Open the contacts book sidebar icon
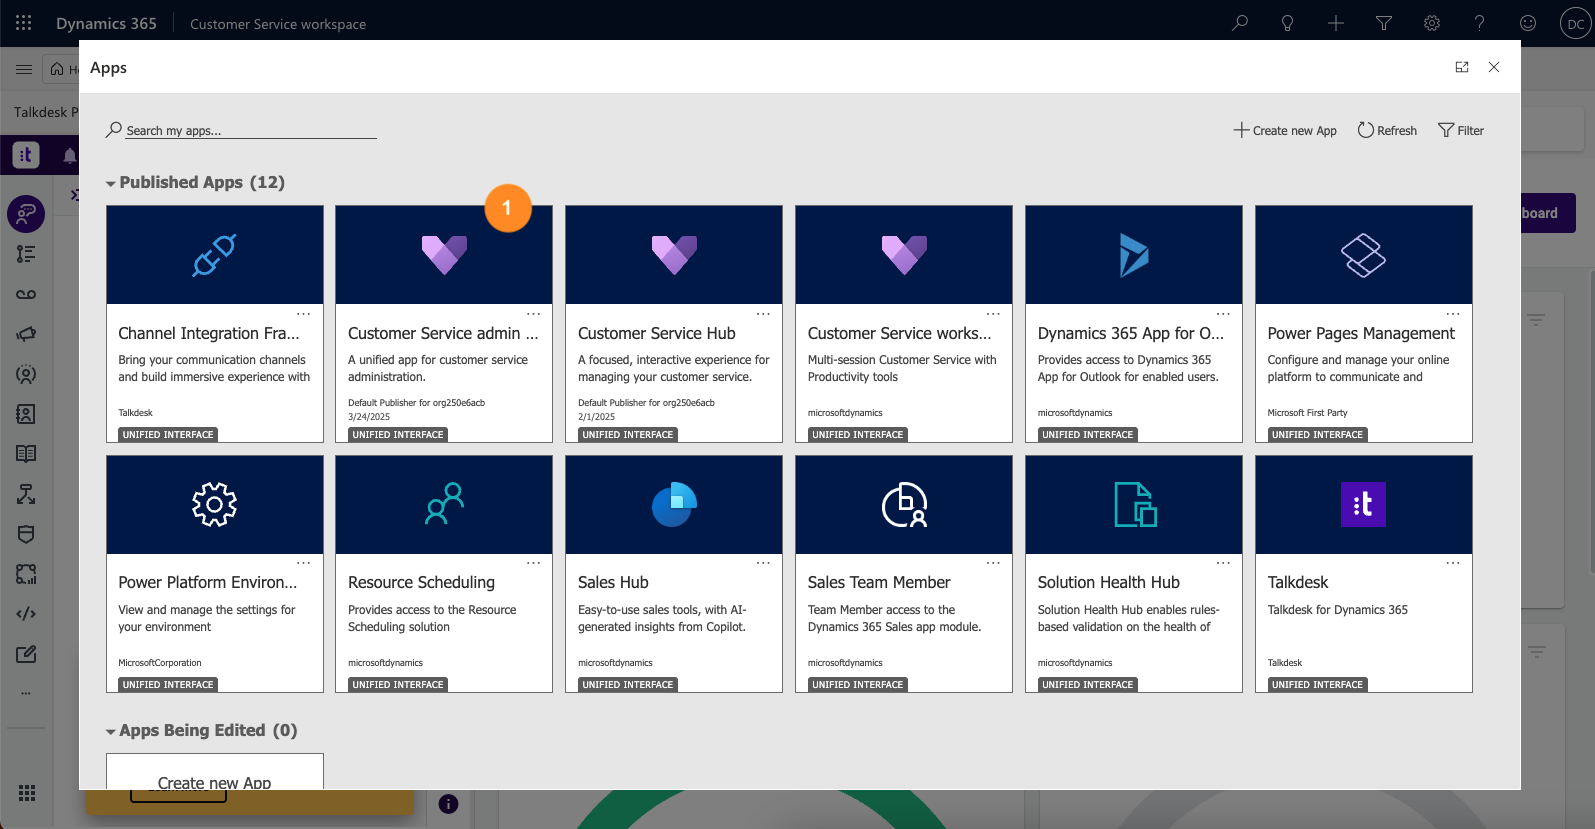Viewport: 1595px width, 829px height. 26,414
